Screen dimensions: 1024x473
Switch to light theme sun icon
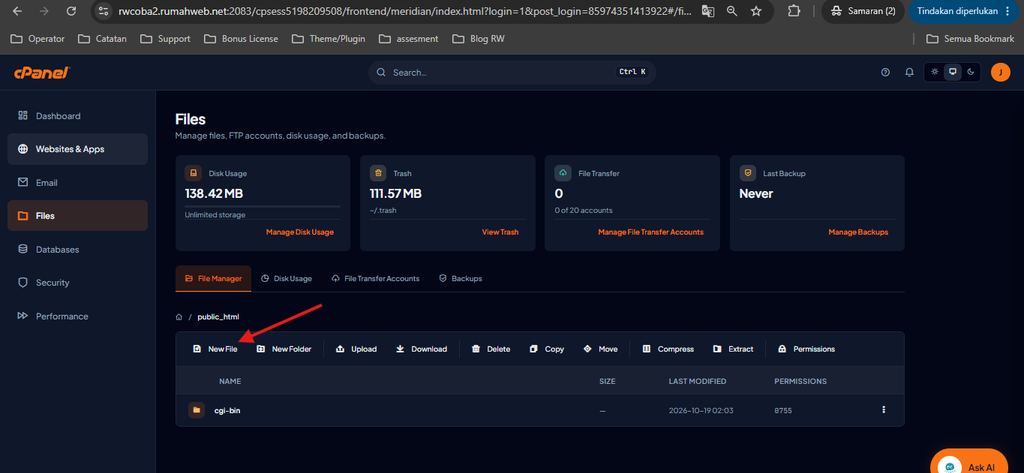(x=935, y=72)
